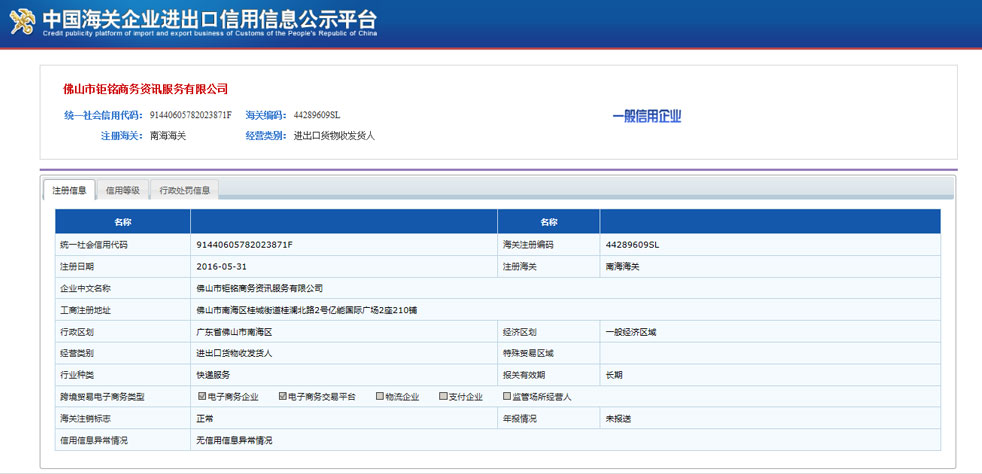Click the China Customs key logo icon
This screenshot has height=474, width=982.
coord(23,22)
